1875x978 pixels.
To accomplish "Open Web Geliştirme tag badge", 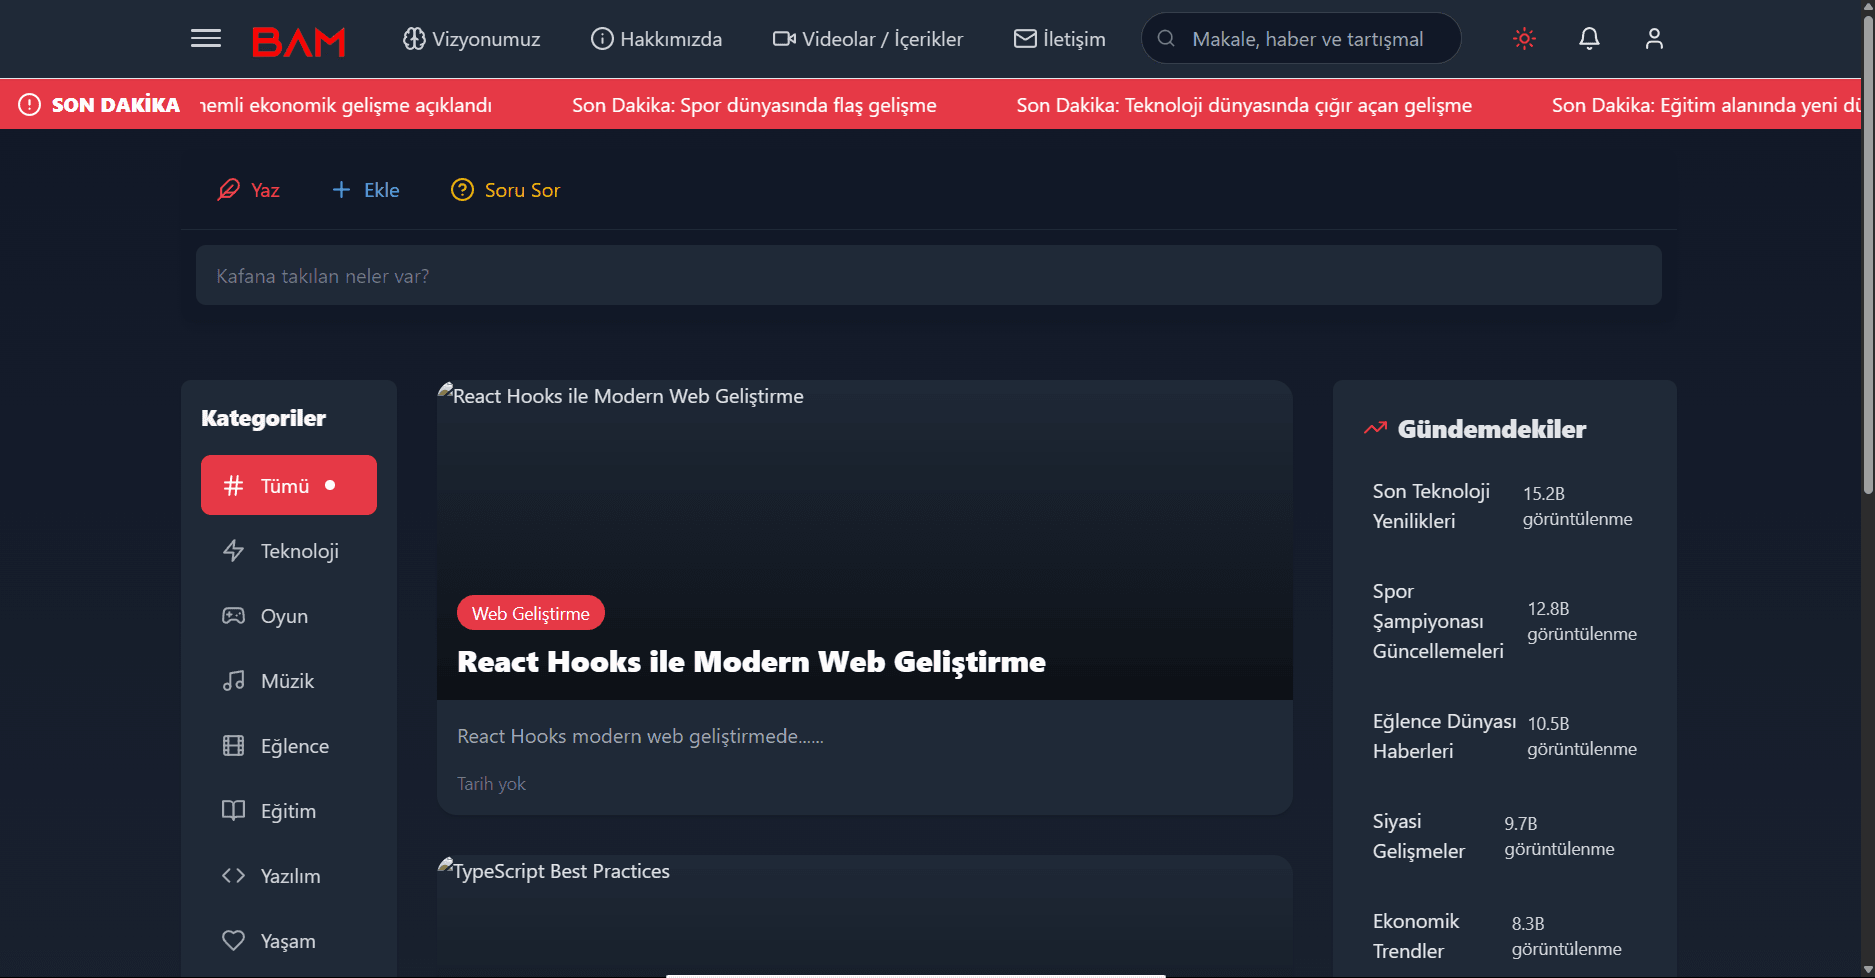I will 530,613.
